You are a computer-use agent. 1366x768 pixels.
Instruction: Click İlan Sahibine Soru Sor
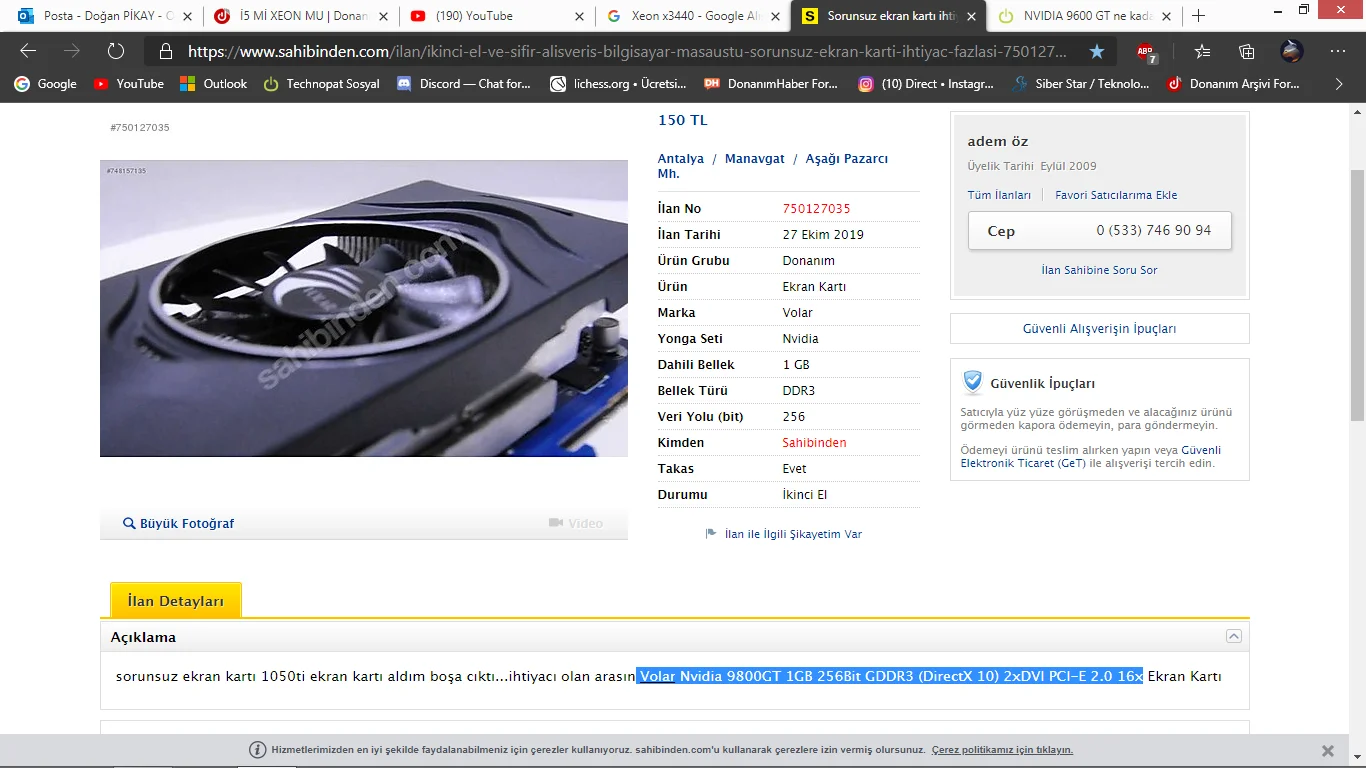pos(1099,270)
